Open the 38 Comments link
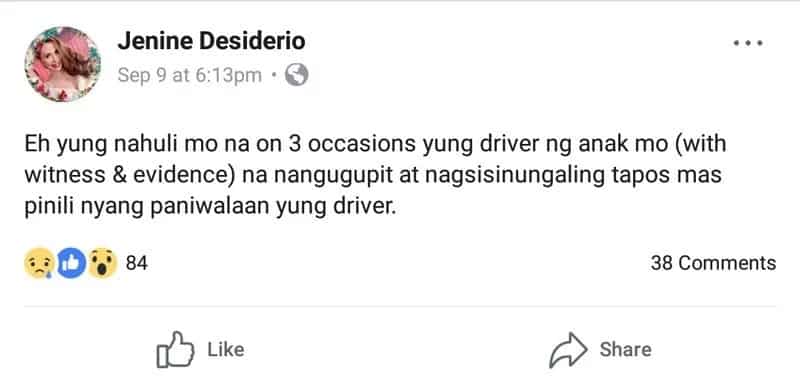This screenshot has height=381, width=800. click(x=713, y=263)
